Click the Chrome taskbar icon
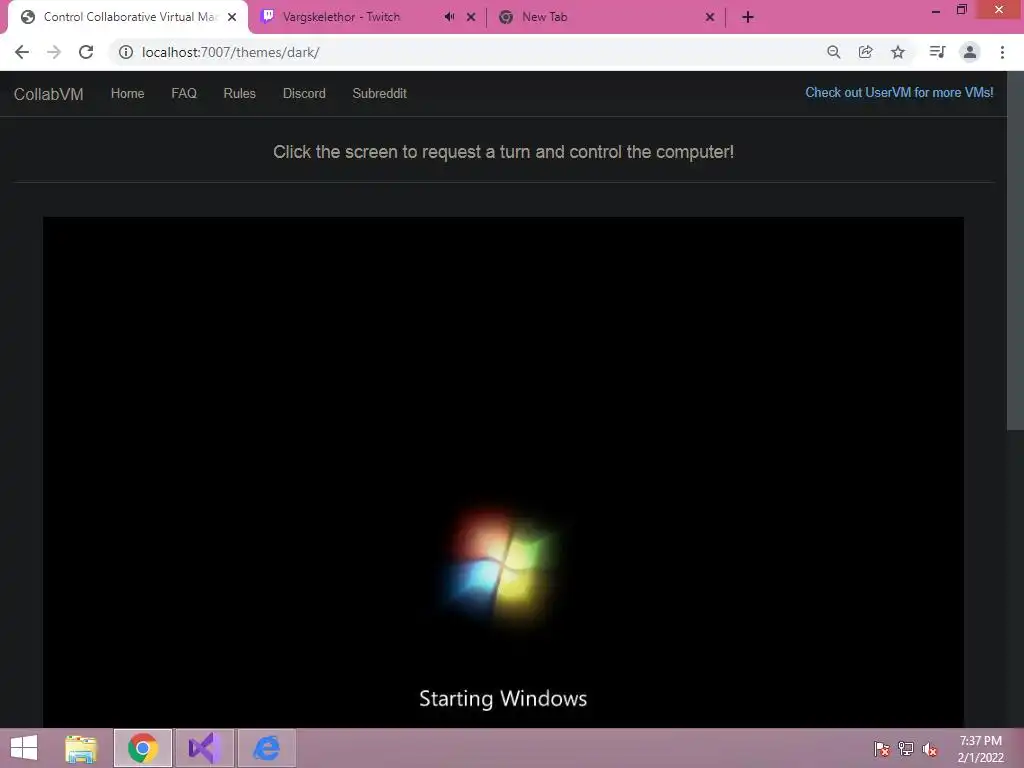1024x768 pixels. [x=143, y=748]
